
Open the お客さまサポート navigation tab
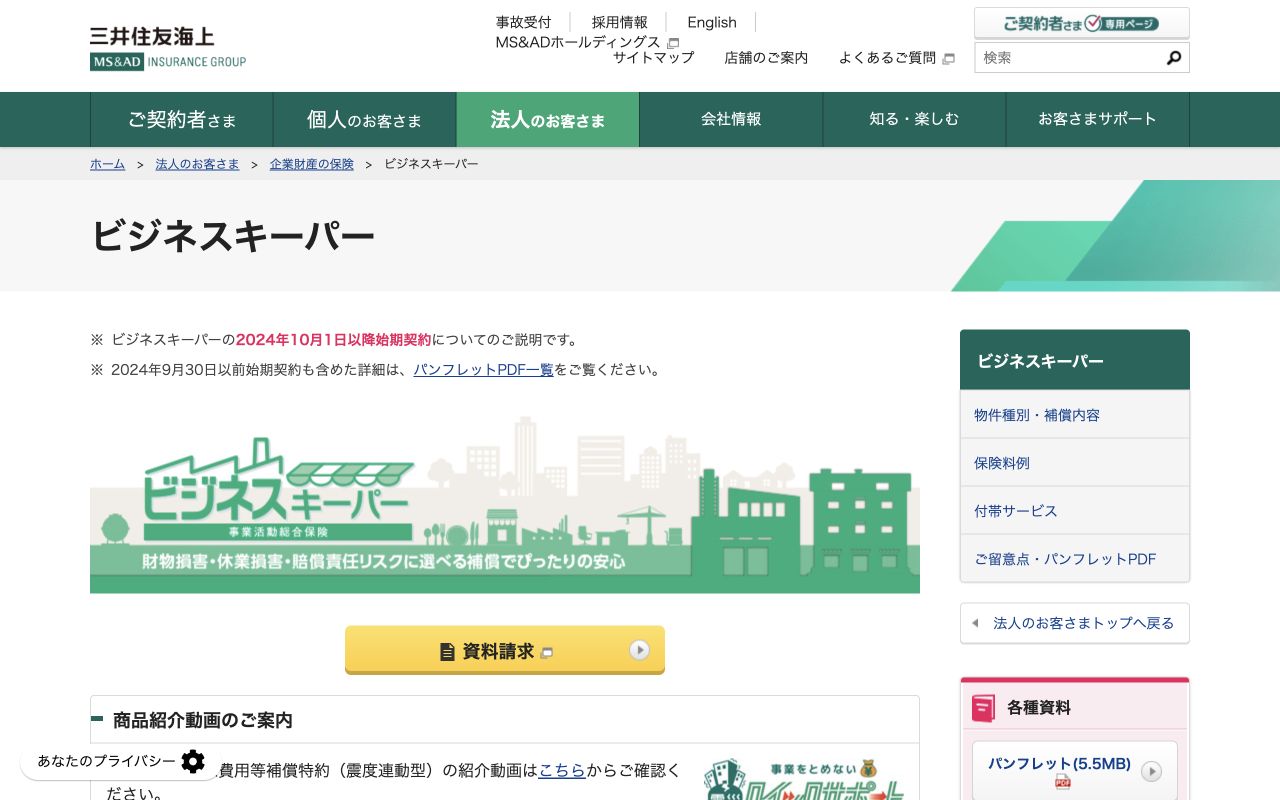click(1097, 120)
